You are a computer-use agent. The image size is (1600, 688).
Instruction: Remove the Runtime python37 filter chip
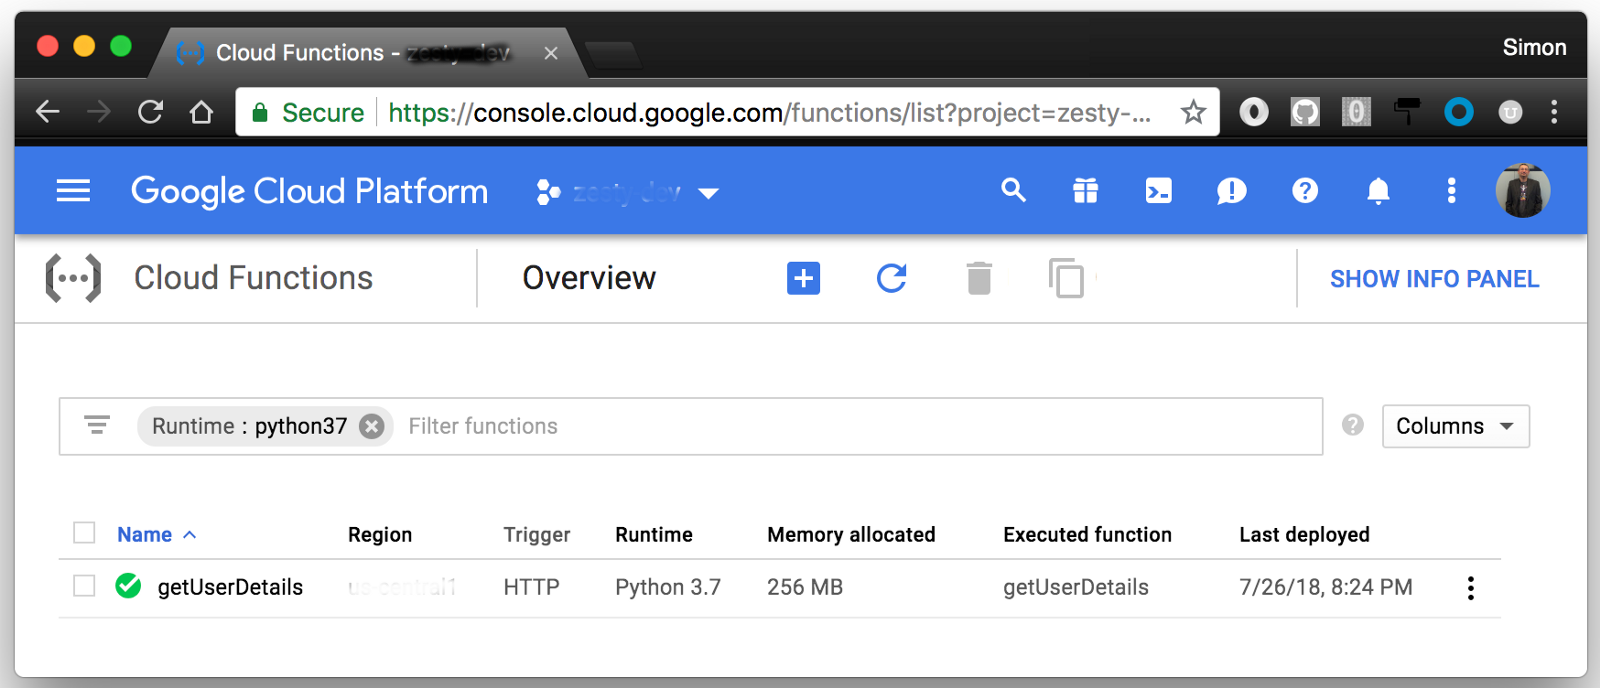[371, 426]
